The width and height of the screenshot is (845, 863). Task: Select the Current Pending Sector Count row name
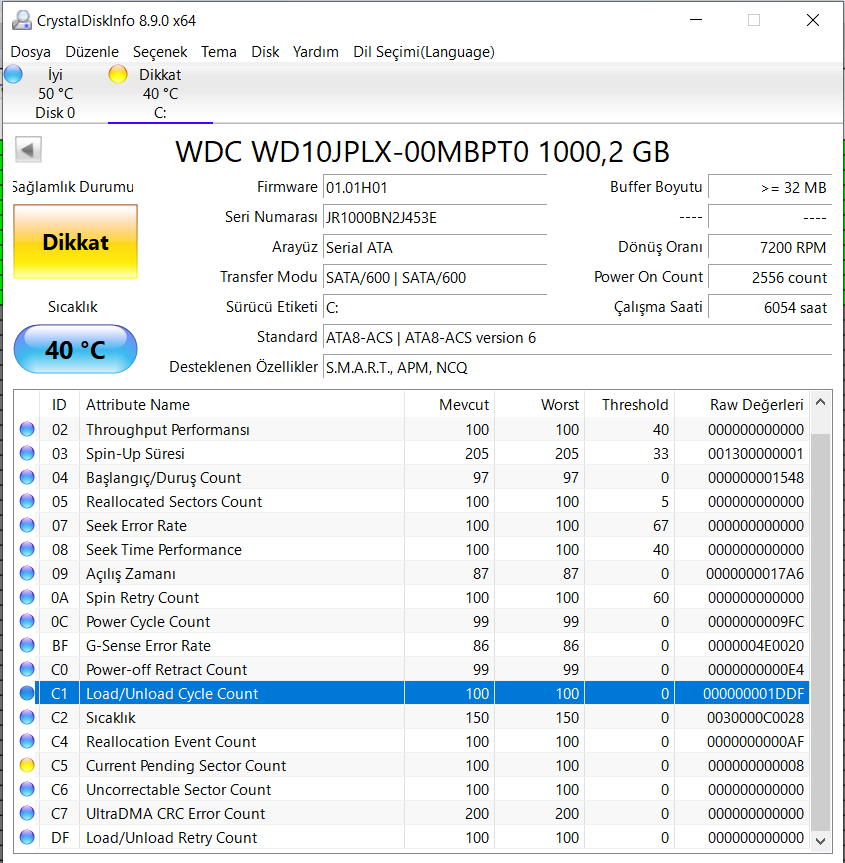point(186,766)
